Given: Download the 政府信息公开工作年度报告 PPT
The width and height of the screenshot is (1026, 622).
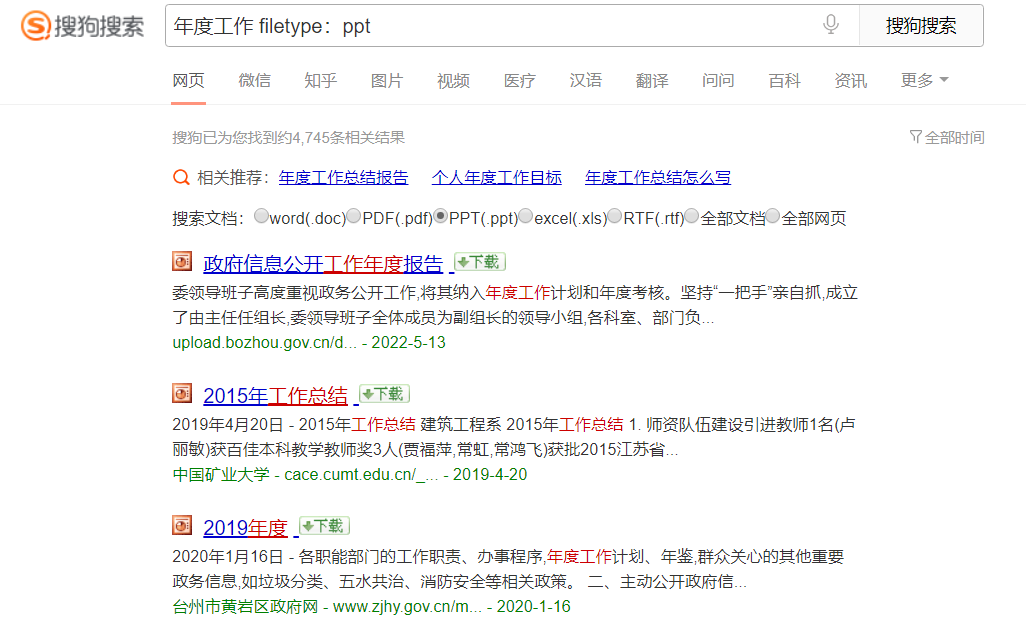Looking at the screenshot, I should [481, 261].
